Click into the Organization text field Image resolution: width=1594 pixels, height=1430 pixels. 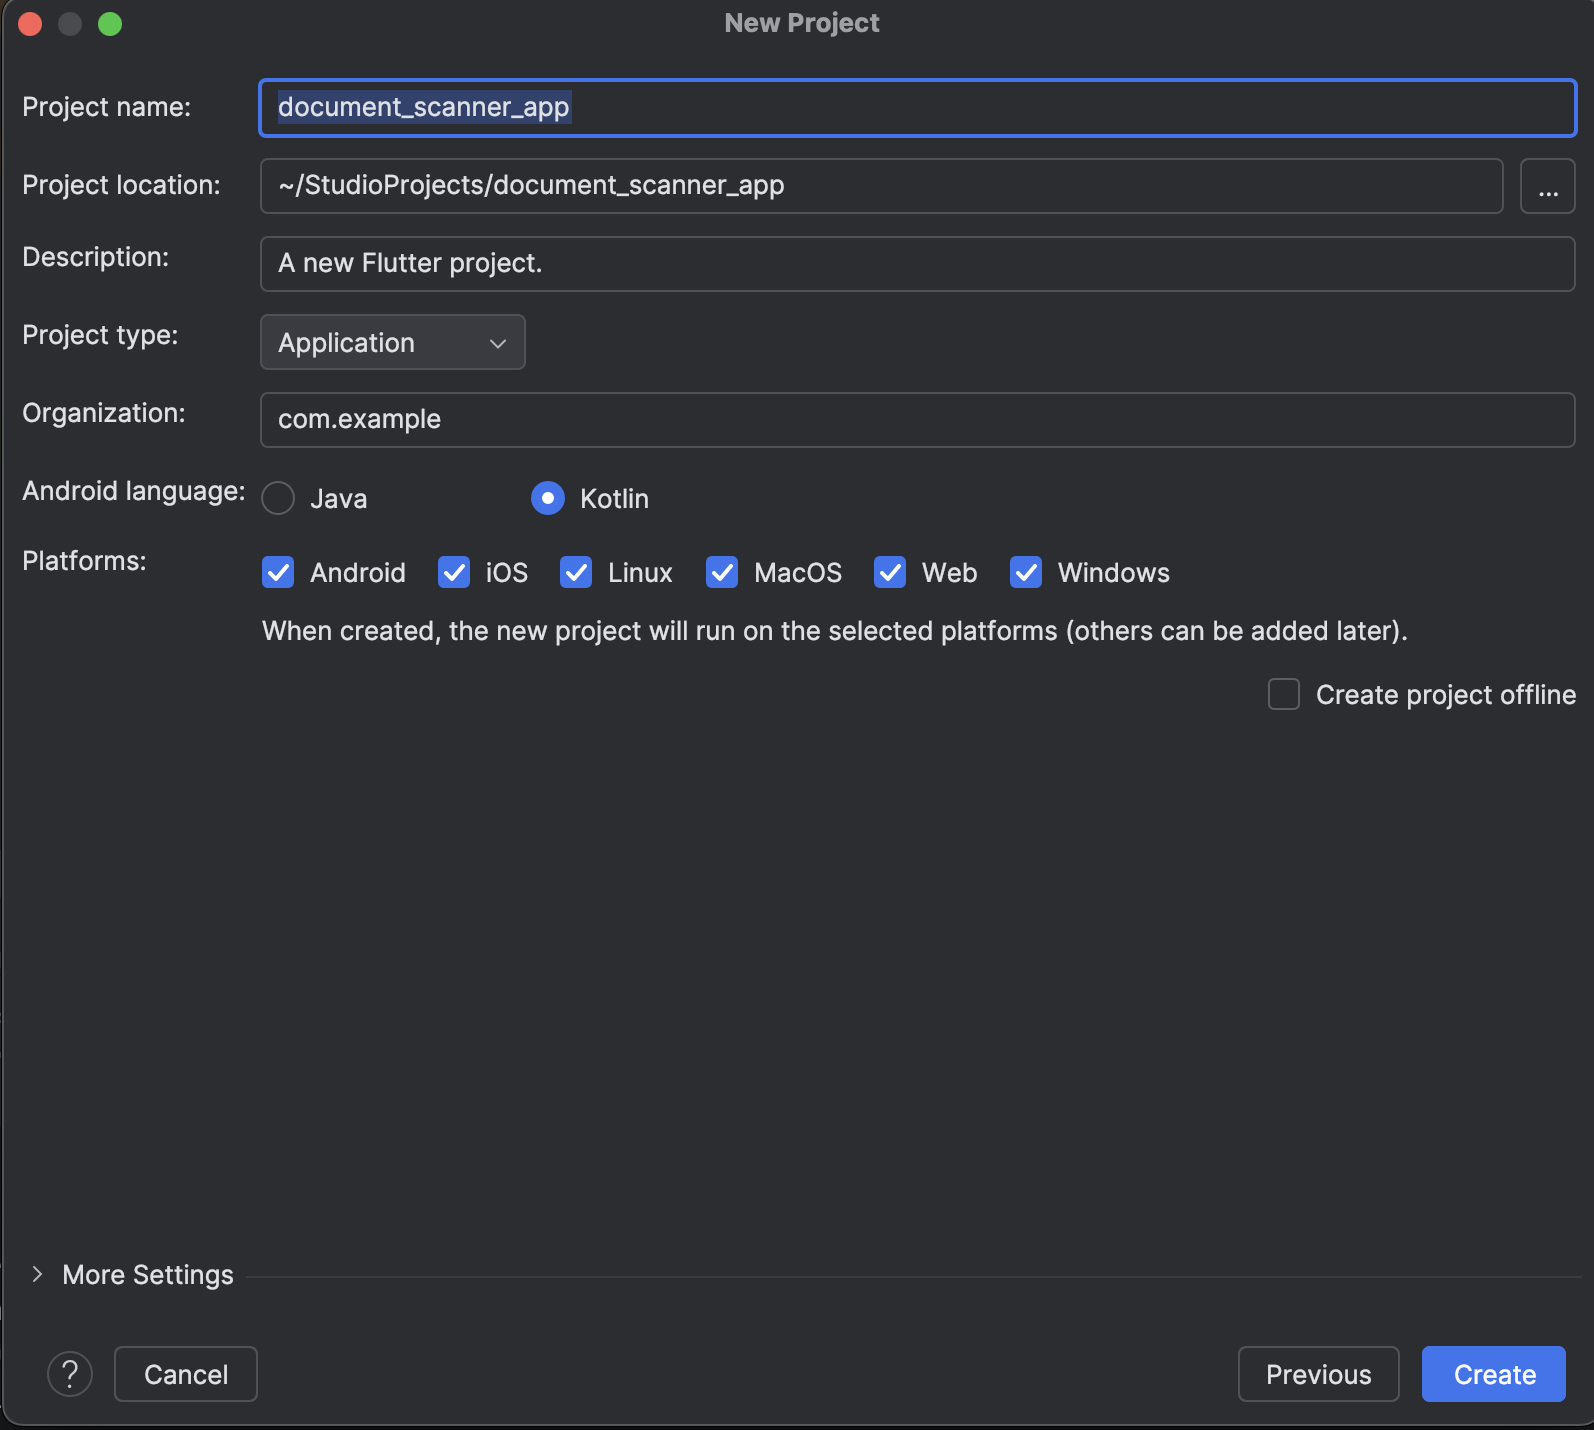click(916, 420)
